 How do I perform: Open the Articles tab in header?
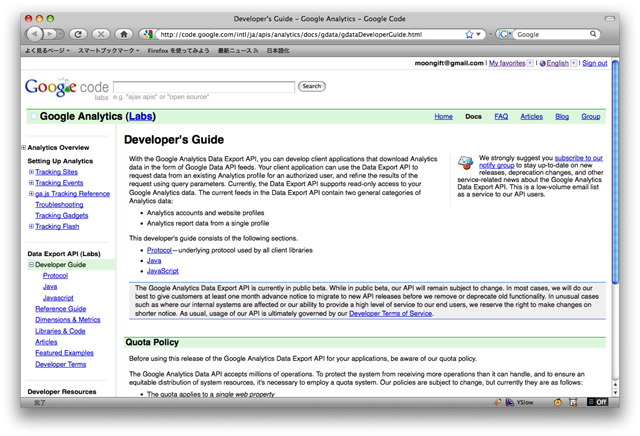(x=531, y=116)
